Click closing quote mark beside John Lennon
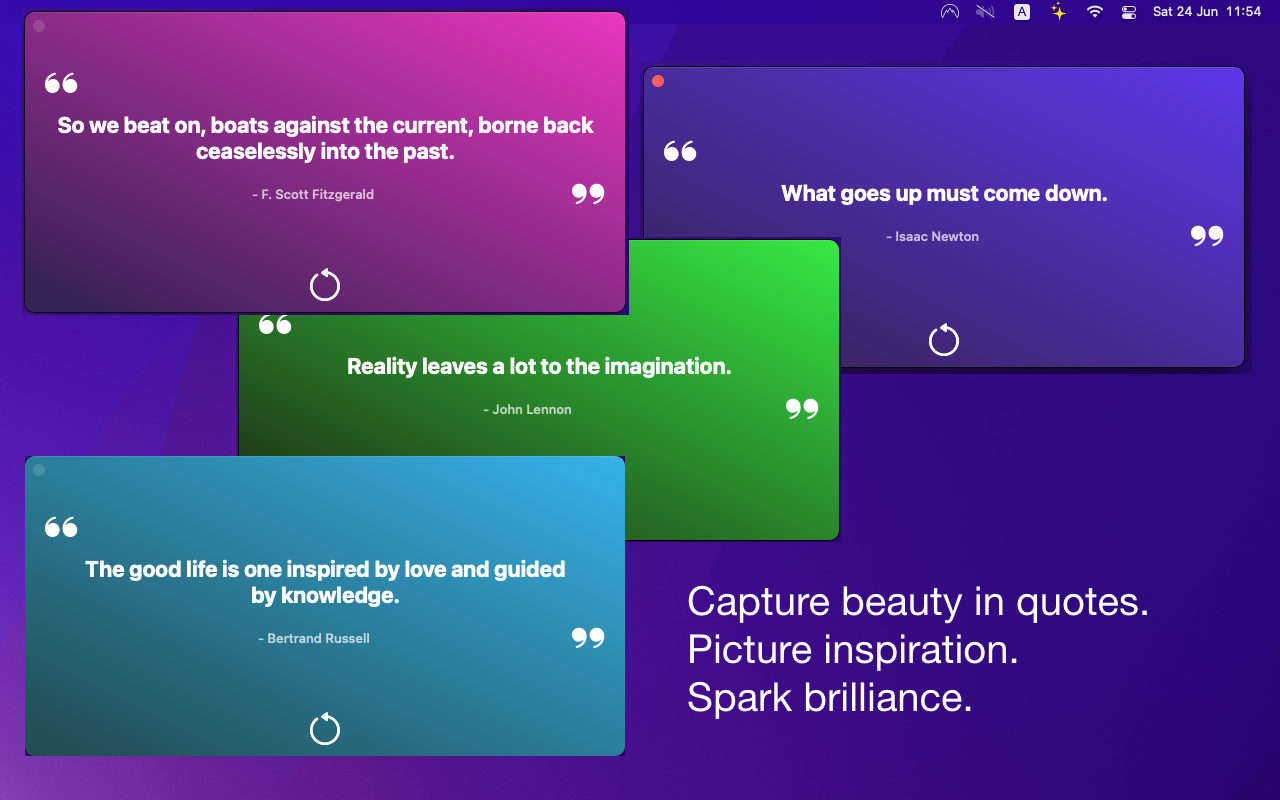1280x800 pixels. click(x=802, y=409)
